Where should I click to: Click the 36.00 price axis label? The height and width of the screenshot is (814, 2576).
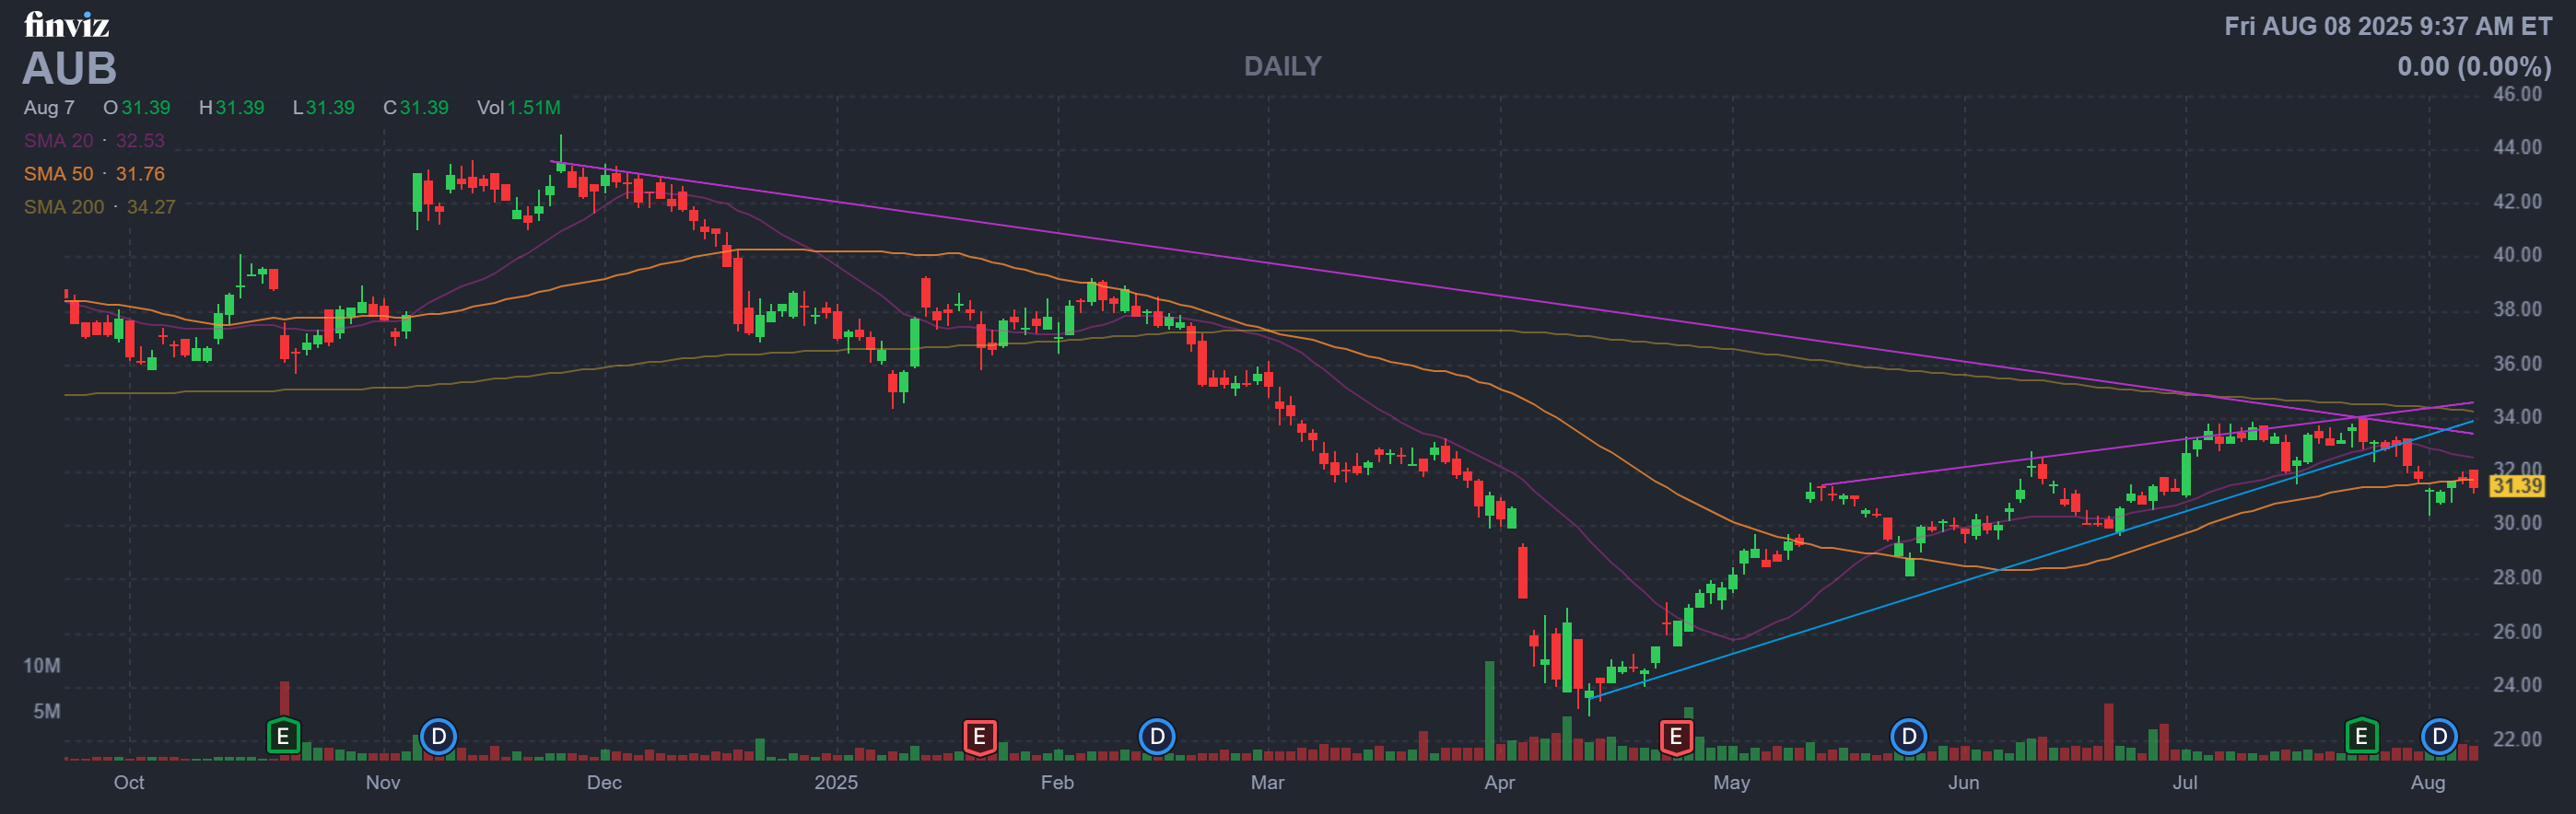coord(2517,364)
